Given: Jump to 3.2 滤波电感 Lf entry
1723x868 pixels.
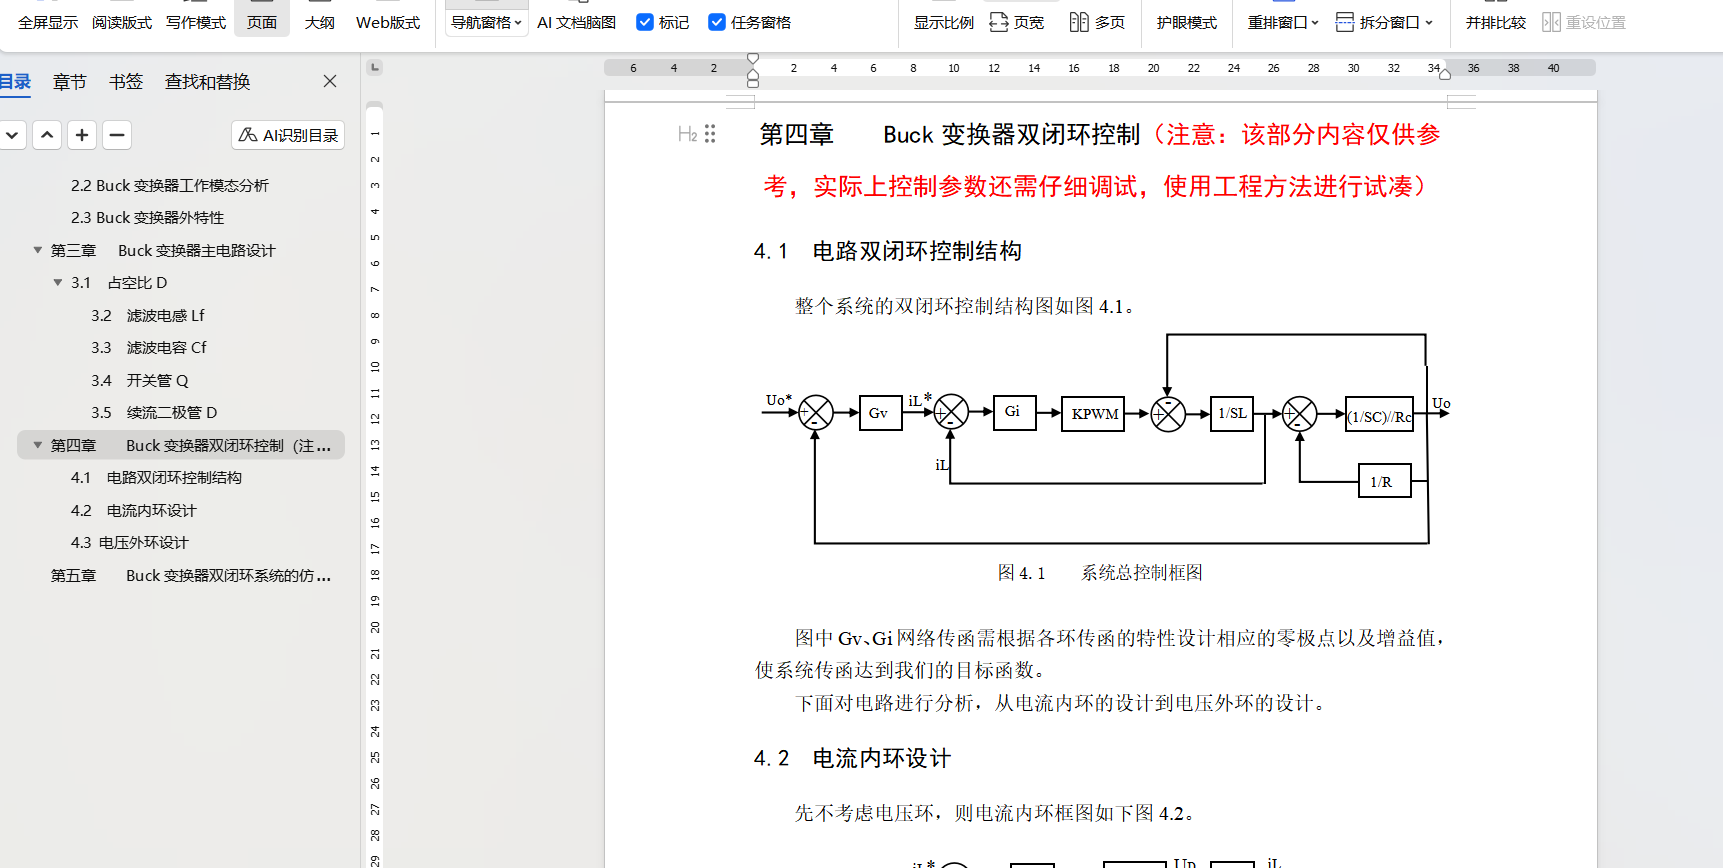Looking at the screenshot, I should click(148, 315).
